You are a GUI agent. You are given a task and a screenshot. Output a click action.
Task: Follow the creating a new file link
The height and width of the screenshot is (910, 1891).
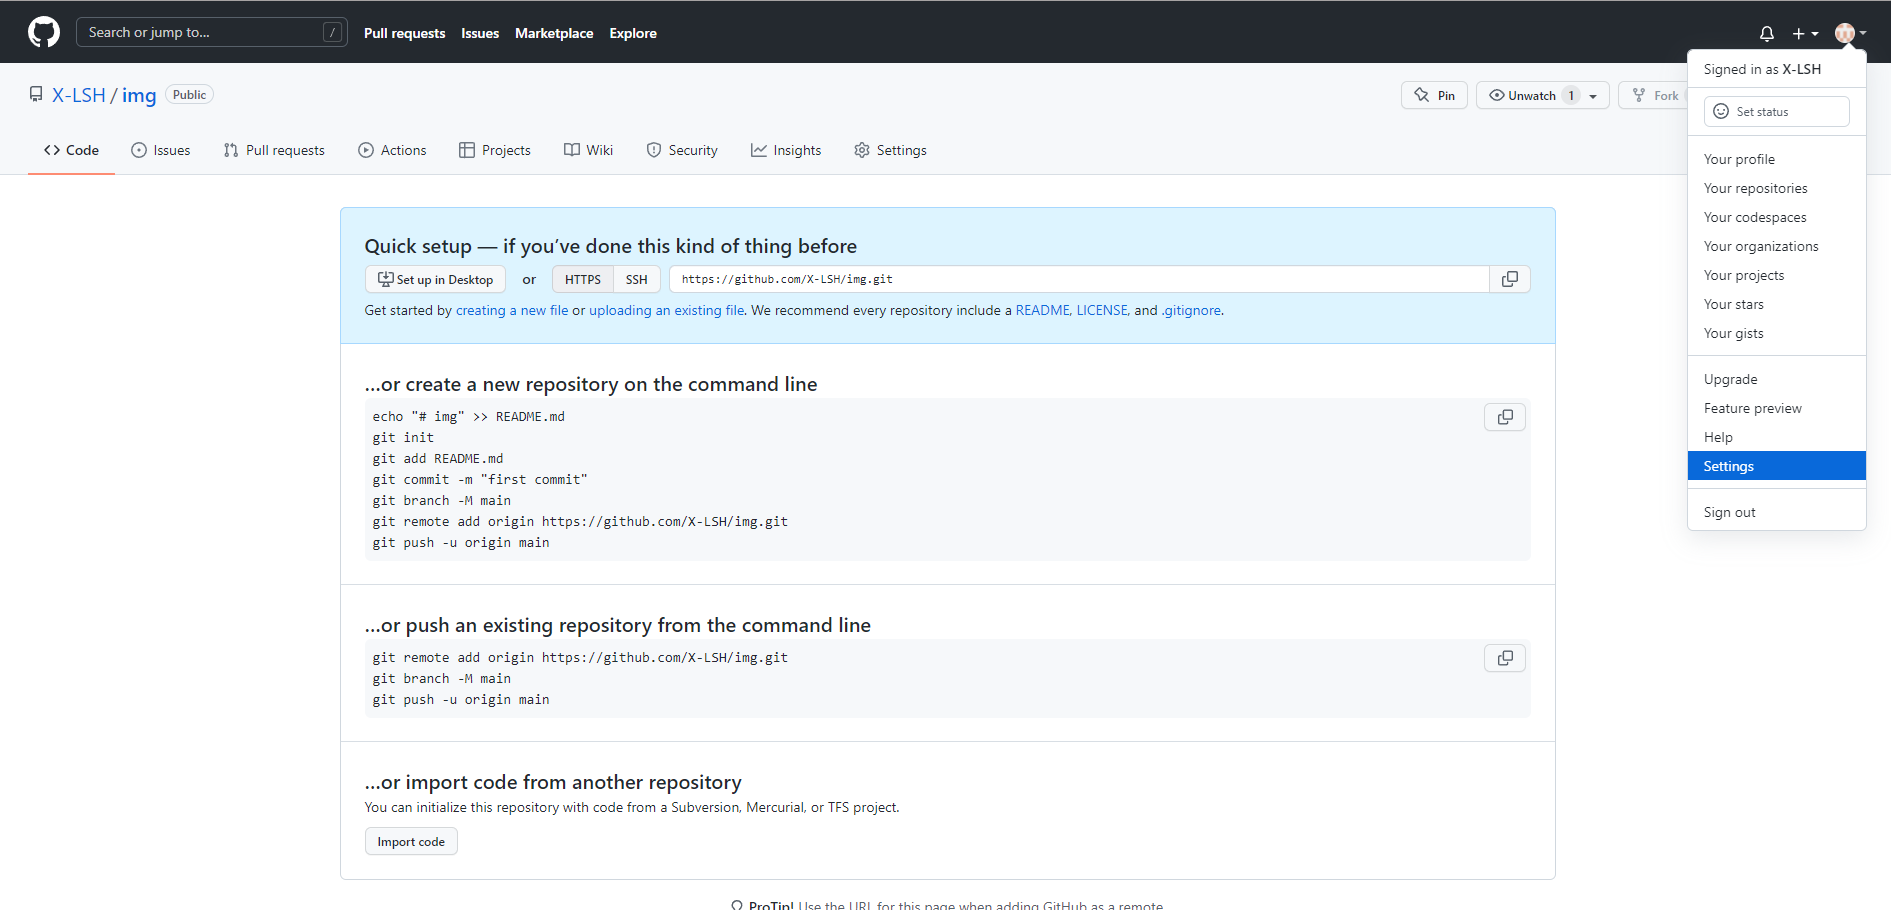tap(512, 310)
